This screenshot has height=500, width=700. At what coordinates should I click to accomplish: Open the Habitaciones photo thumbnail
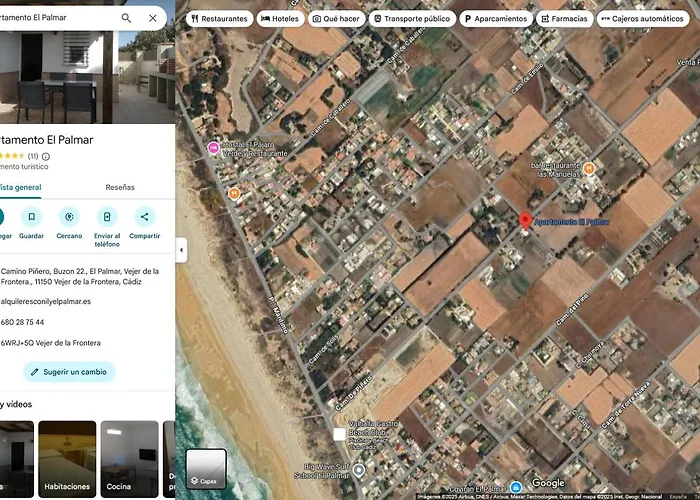point(67,459)
